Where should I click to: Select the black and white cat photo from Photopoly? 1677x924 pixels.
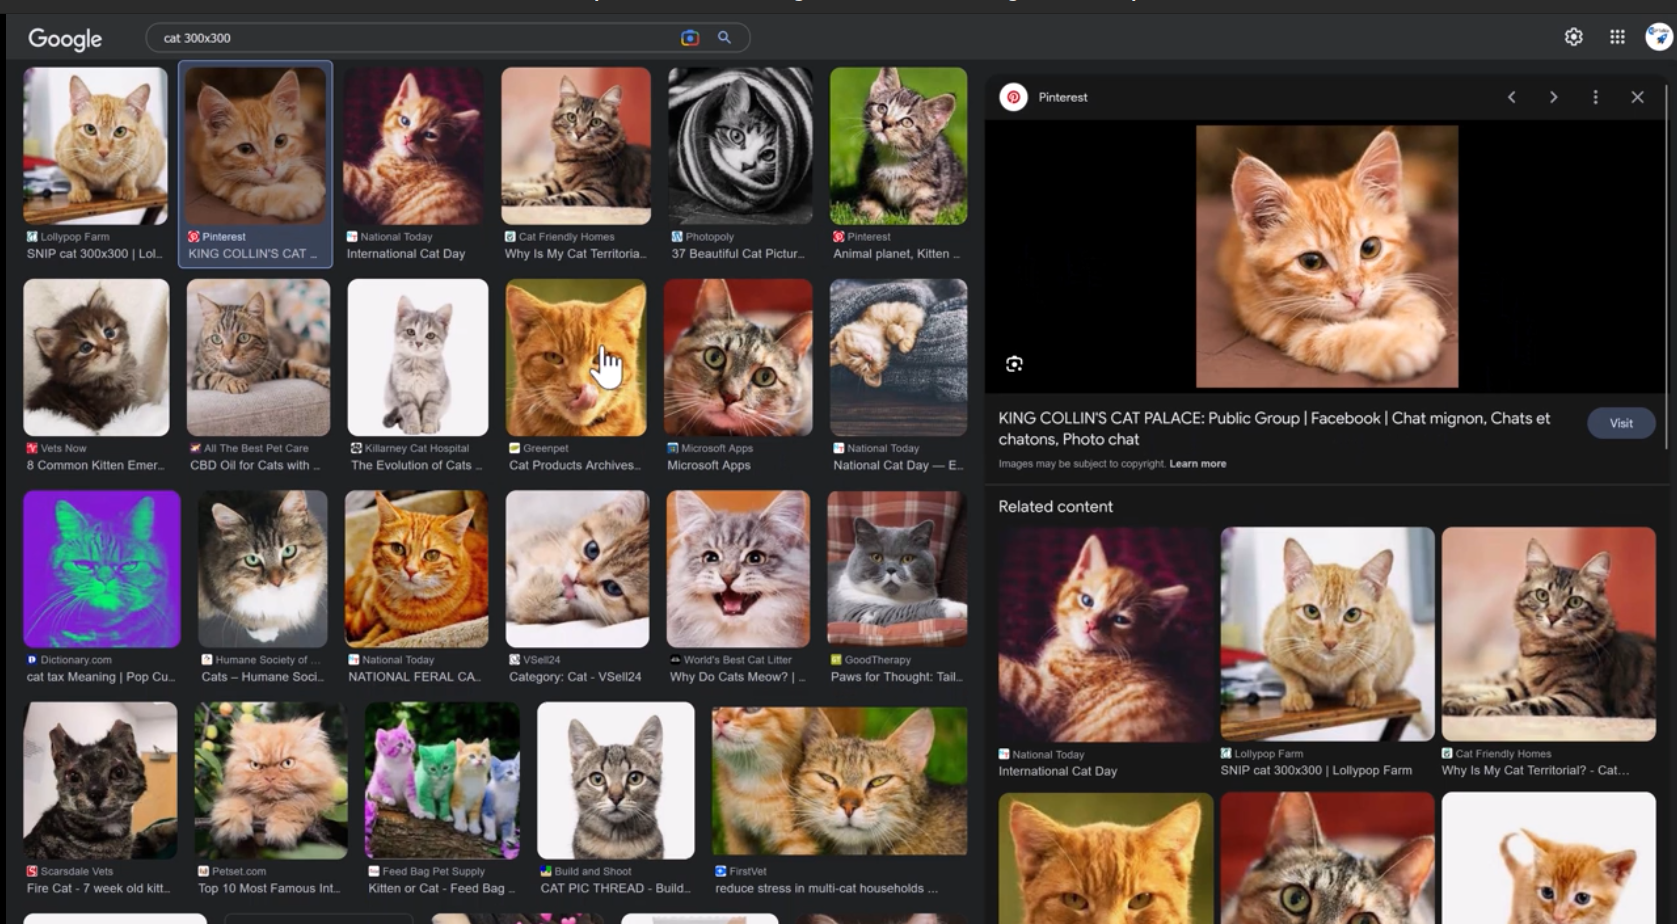[x=740, y=146]
